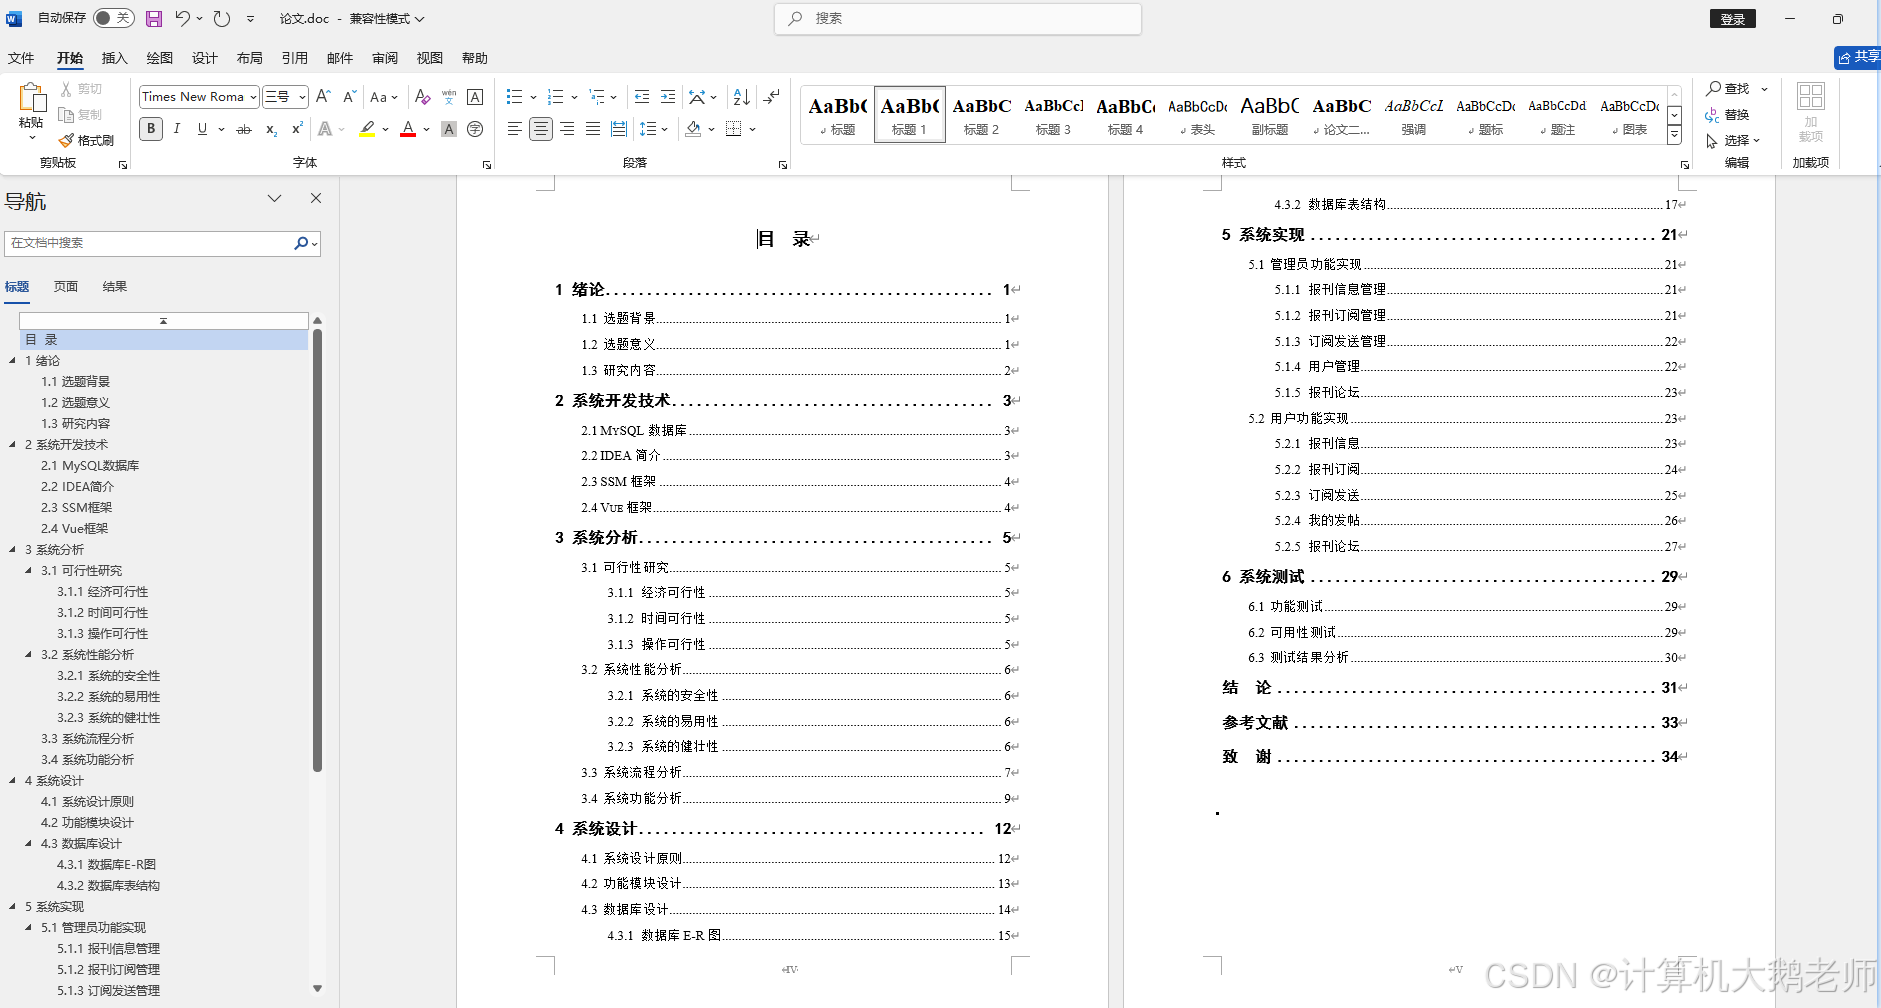
Task: Apply yellow text highlight color
Action: pyautogui.click(x=367, y=129)
